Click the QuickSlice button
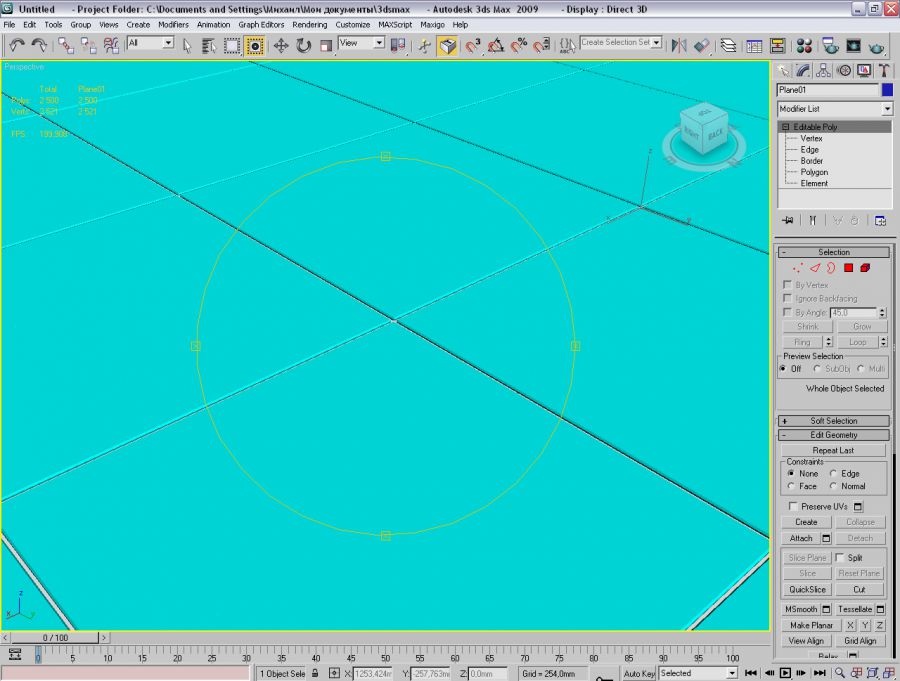 pos(807,589)
